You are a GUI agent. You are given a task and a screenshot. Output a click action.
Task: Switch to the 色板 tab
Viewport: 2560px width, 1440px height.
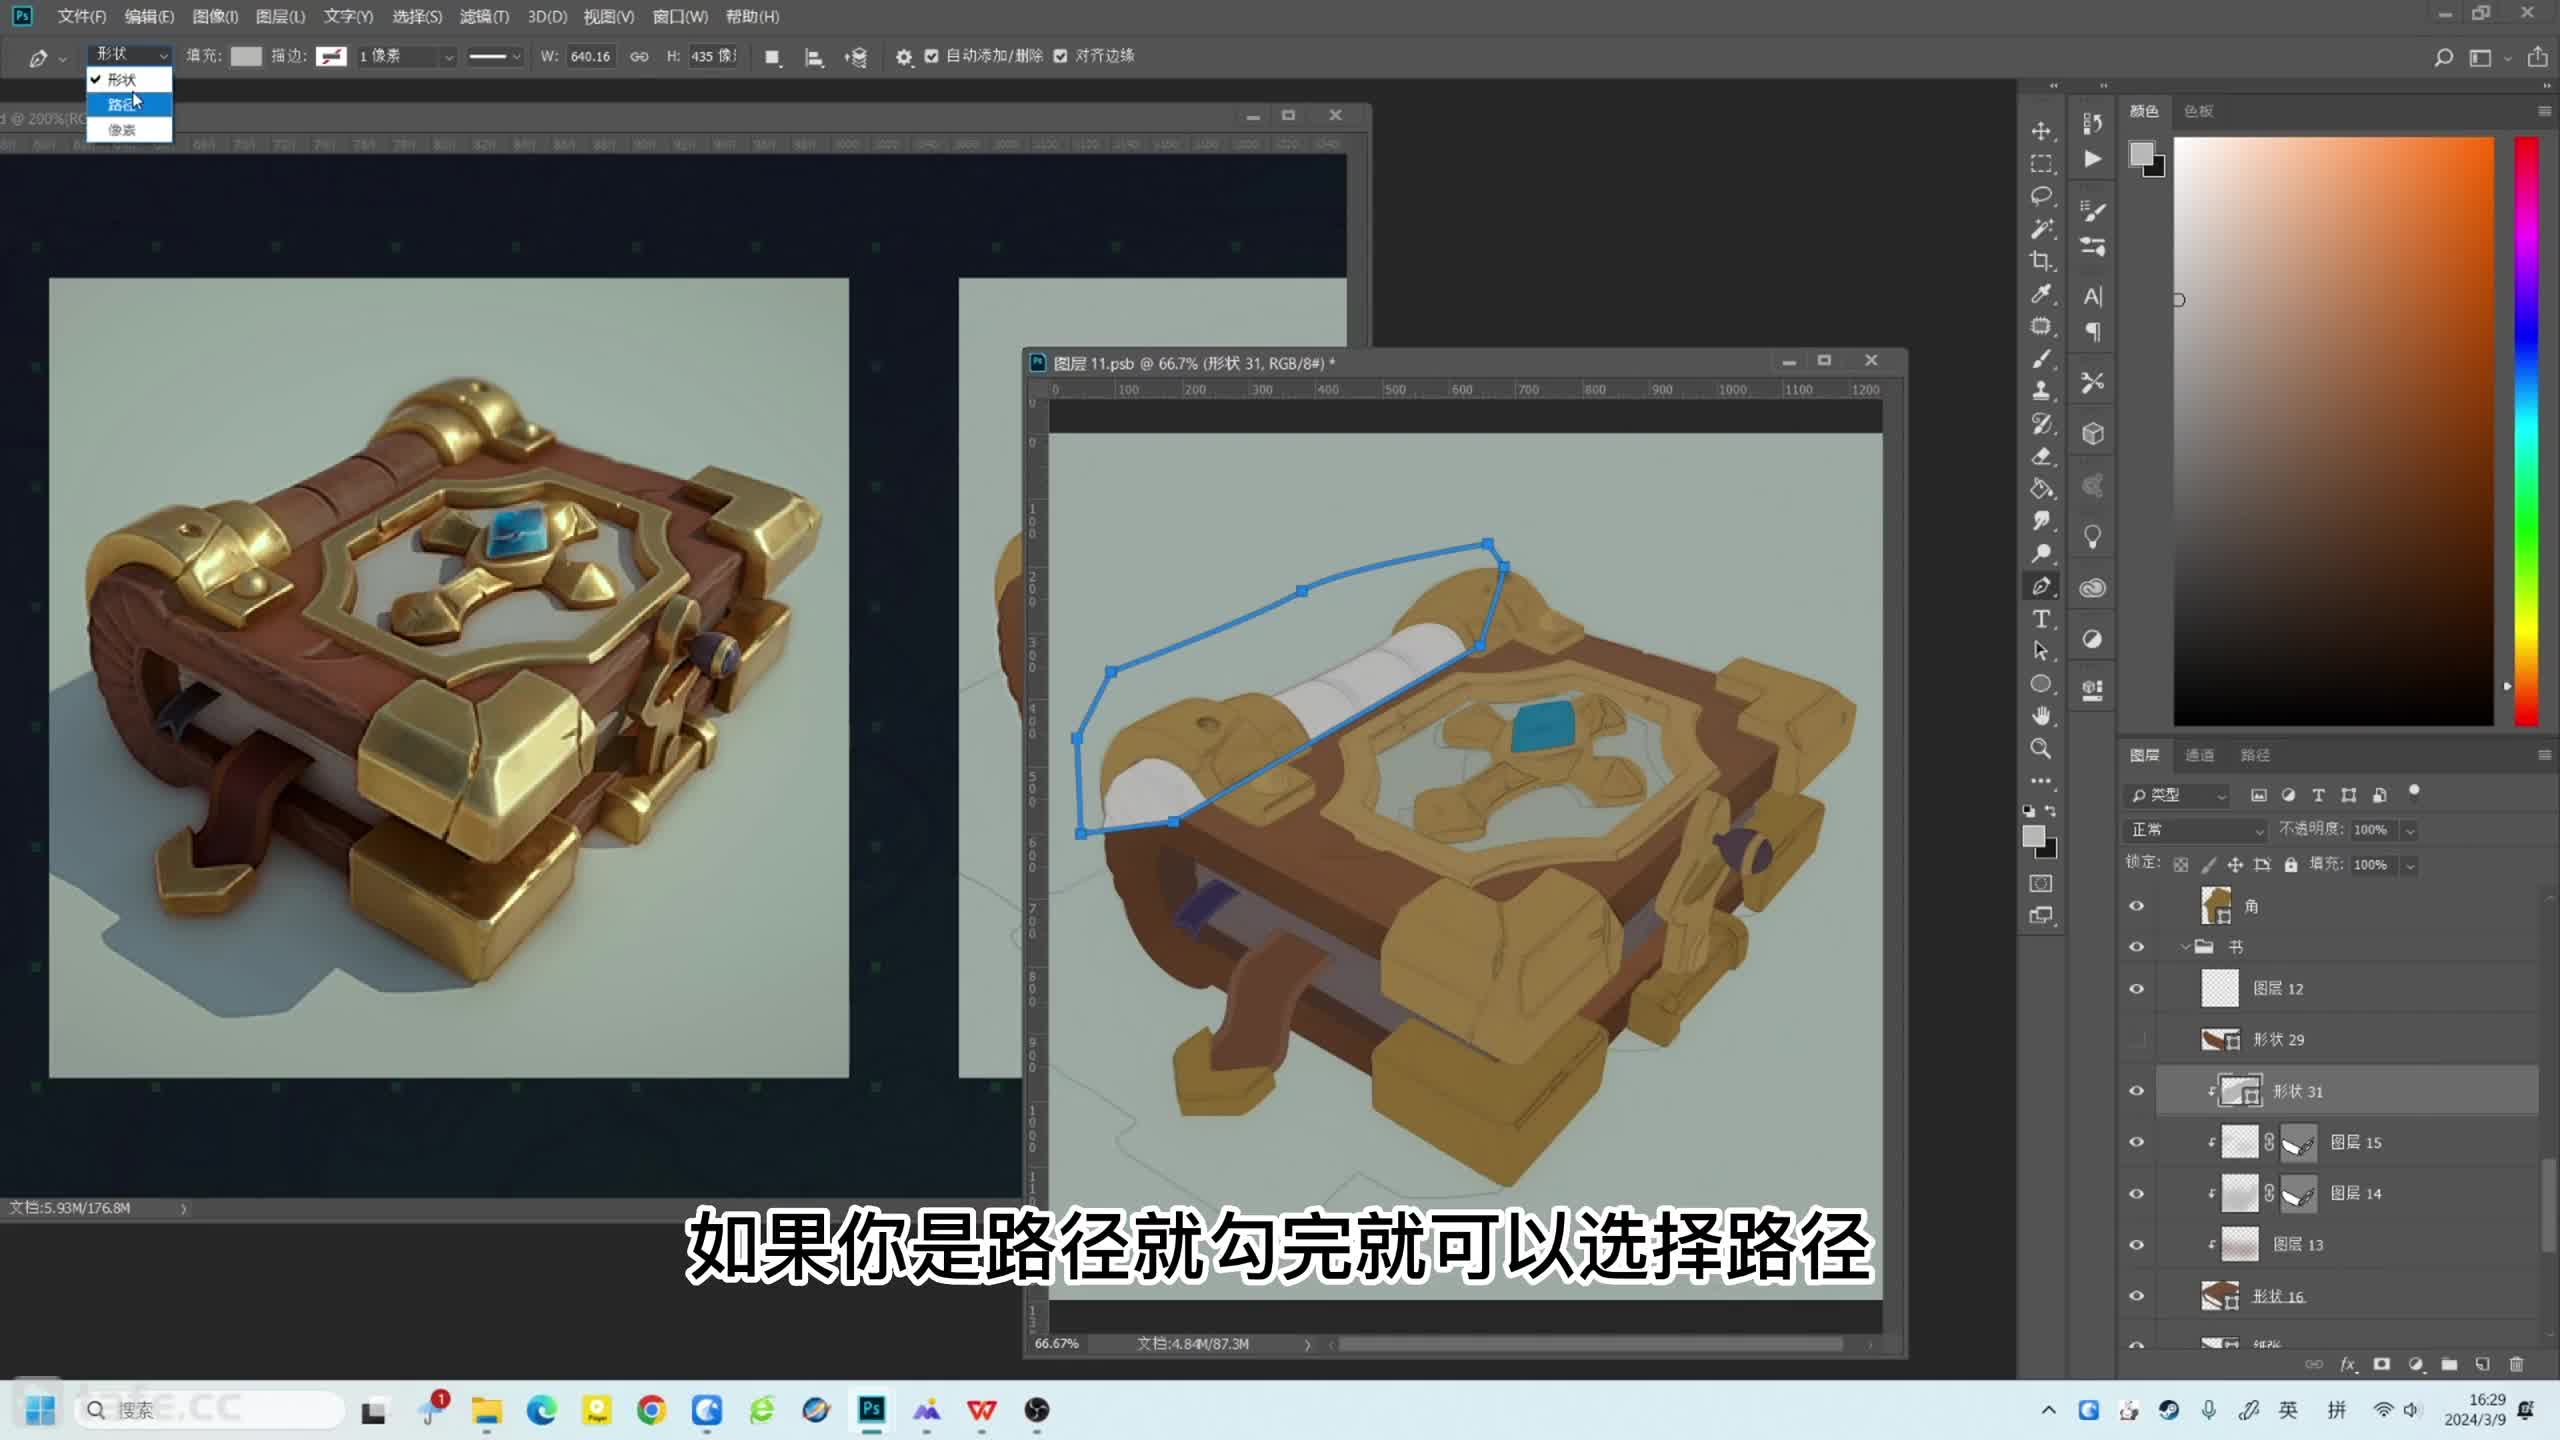click(x=2198, y=111)
